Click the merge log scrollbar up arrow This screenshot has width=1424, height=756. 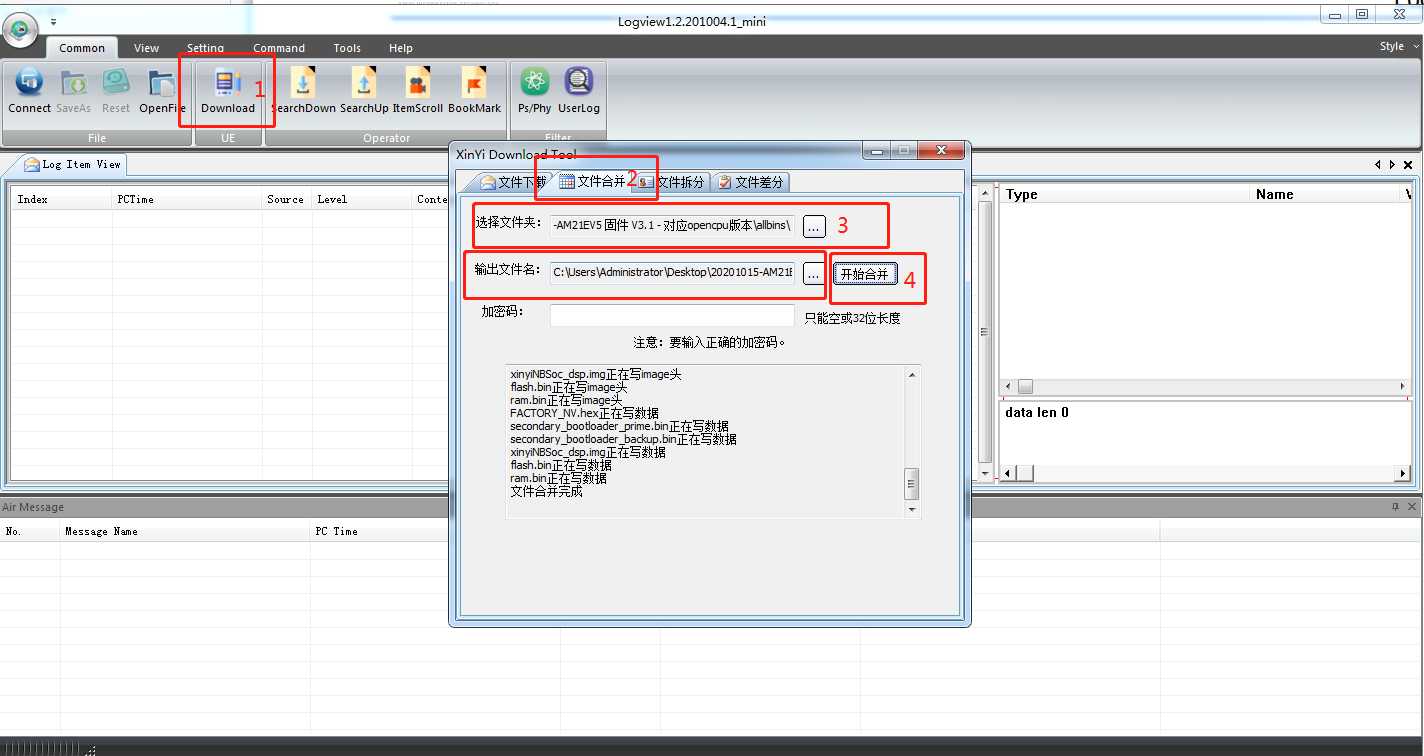[x=911, y=374]
